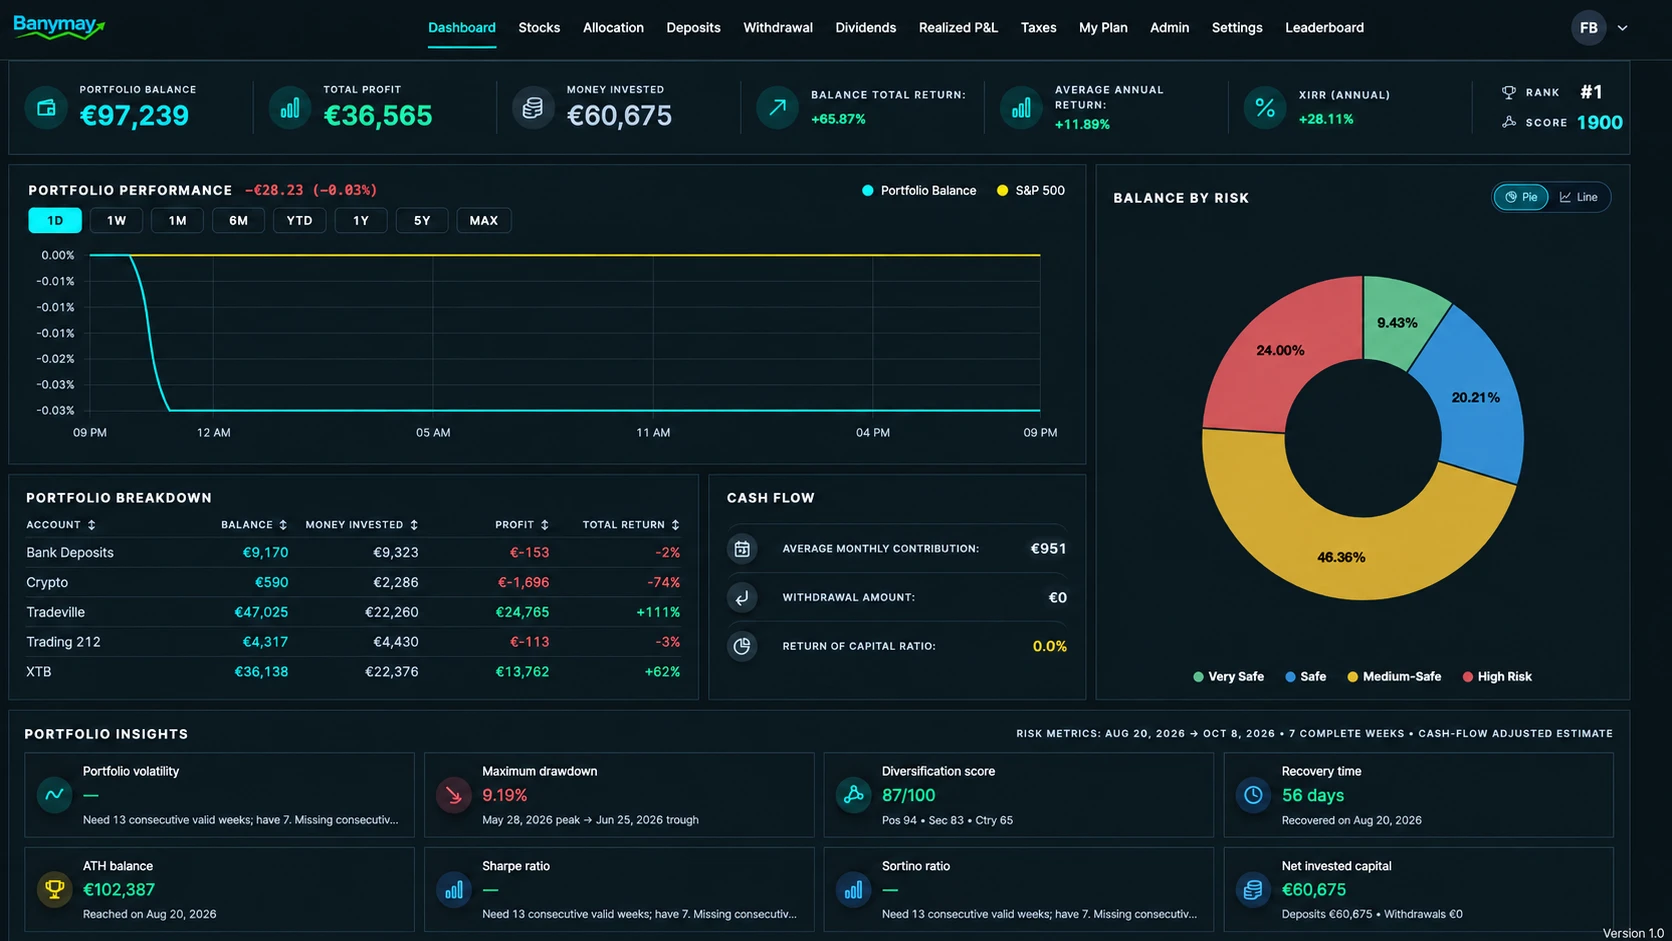Open the Dividends tab
Viewport: 1672px width, 941px height.
(x=866, y=28)
